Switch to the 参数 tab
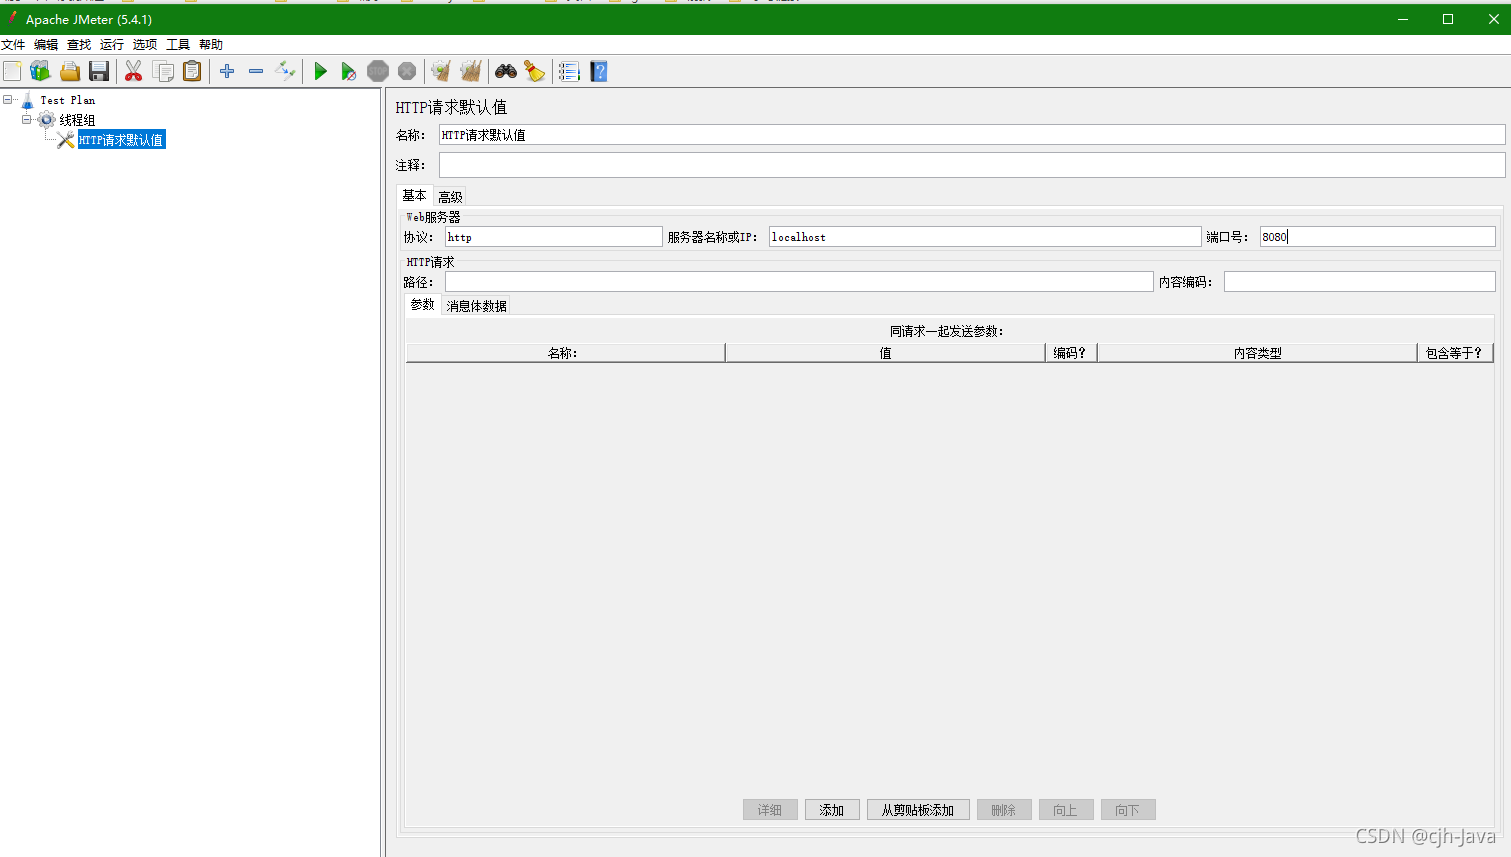 [x=422, y=305]
